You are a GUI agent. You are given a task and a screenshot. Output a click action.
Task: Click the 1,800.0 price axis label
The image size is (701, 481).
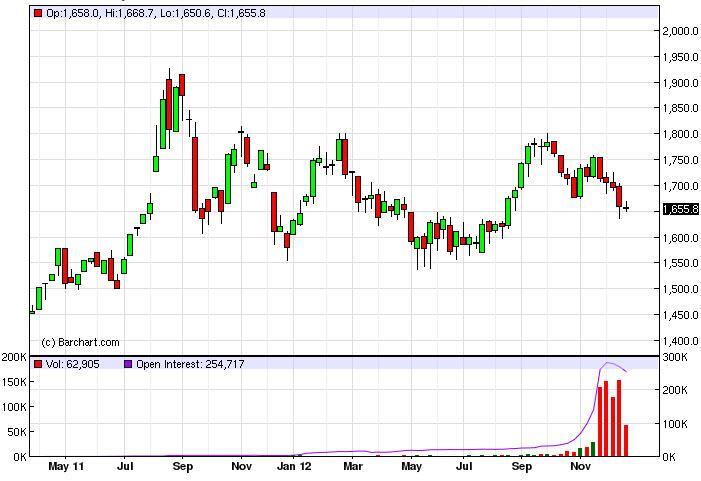(x=680, y=134)
